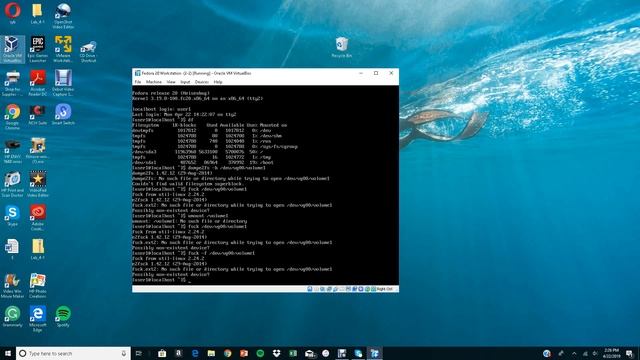Open the Recycle Bin on the desktop
This screenshot has width=640, height=360.
[342, 47]
